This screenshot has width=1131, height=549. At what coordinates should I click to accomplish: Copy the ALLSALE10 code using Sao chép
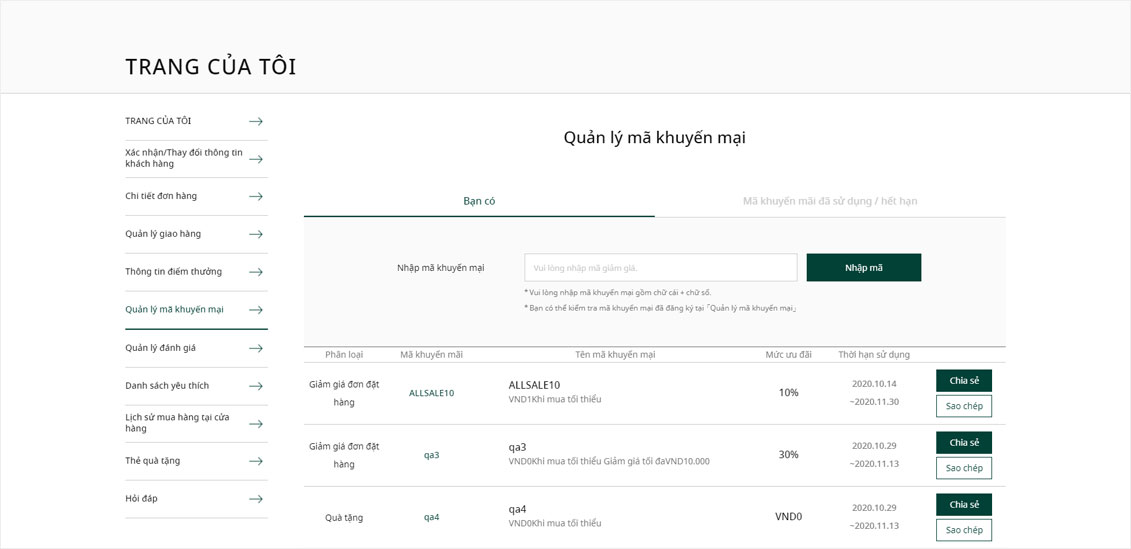(x=963, y=406)
